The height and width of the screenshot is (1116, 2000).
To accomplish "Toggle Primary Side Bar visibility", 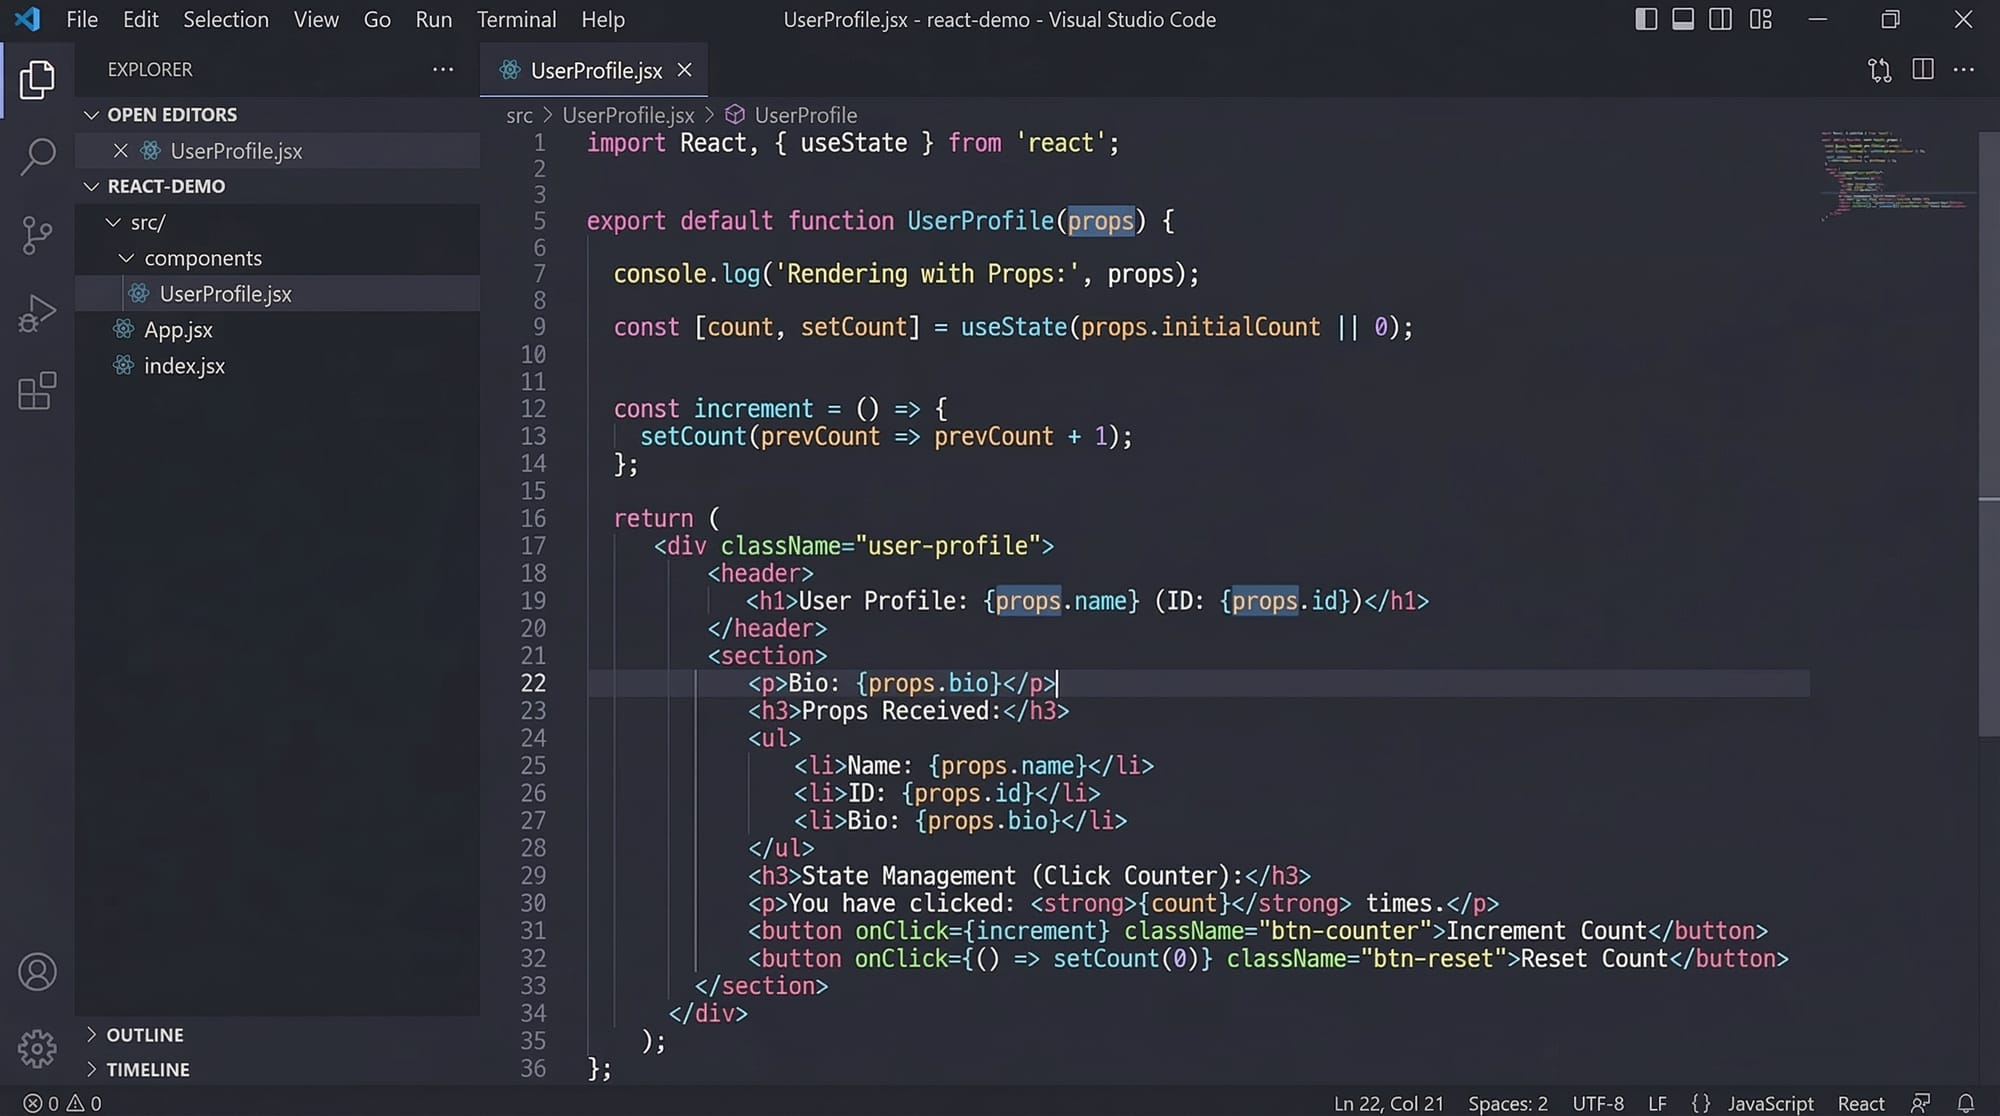I will click(1645, 19).
